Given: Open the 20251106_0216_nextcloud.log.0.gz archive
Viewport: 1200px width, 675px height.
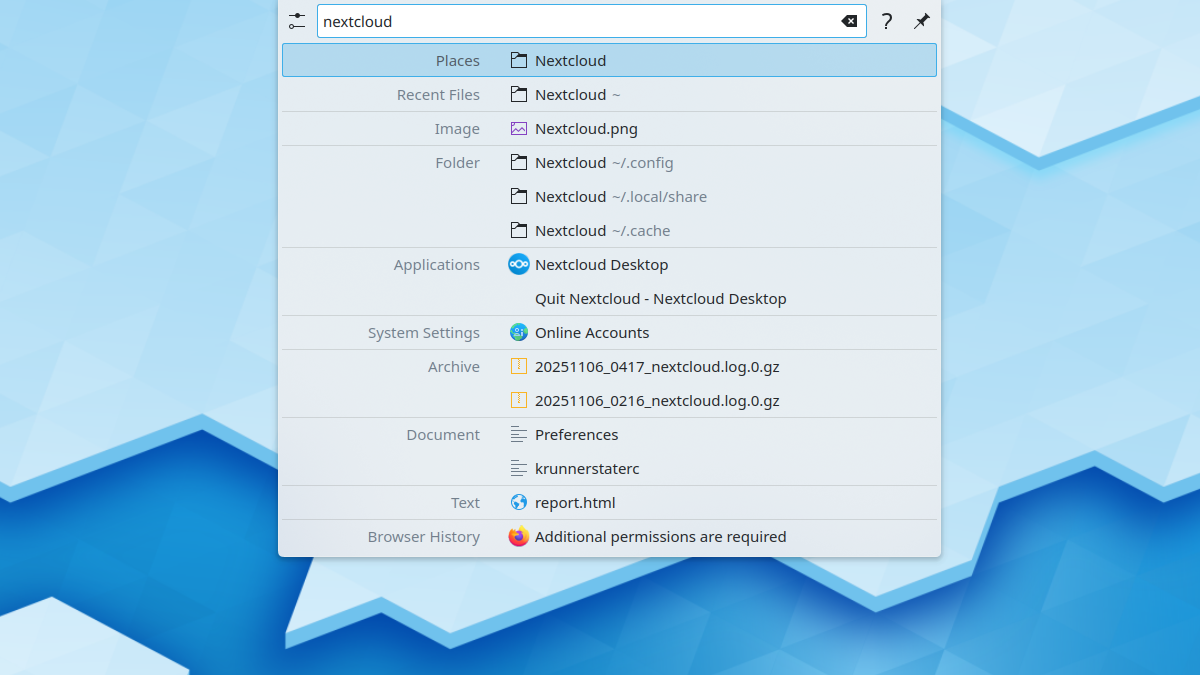Looking at the screenshot, I should [656, 400].
